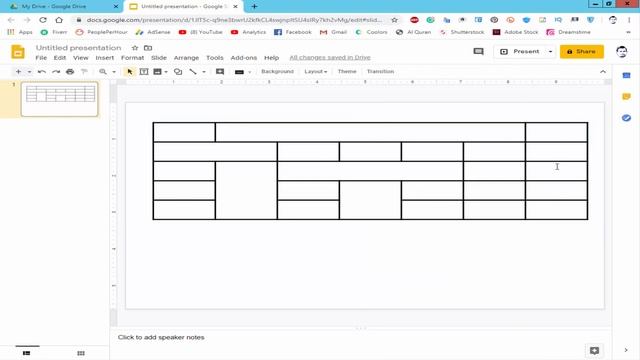Open comment history icon
The width and height of the screenshot is (640, 360).
[x=478, y=51]
